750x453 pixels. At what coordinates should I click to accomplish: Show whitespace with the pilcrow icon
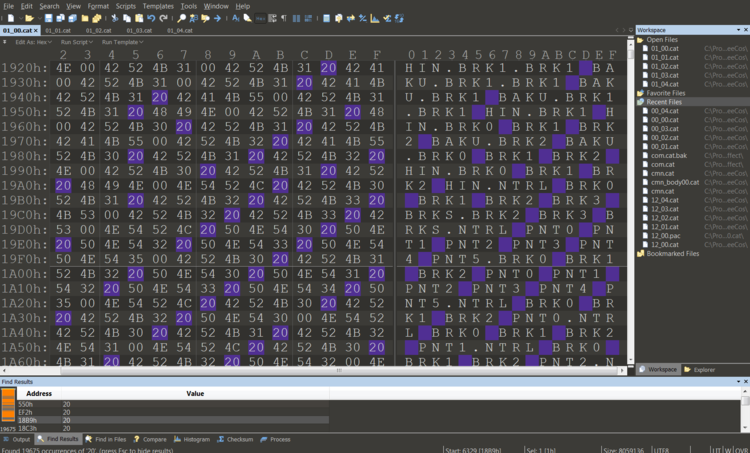[284, 18]
